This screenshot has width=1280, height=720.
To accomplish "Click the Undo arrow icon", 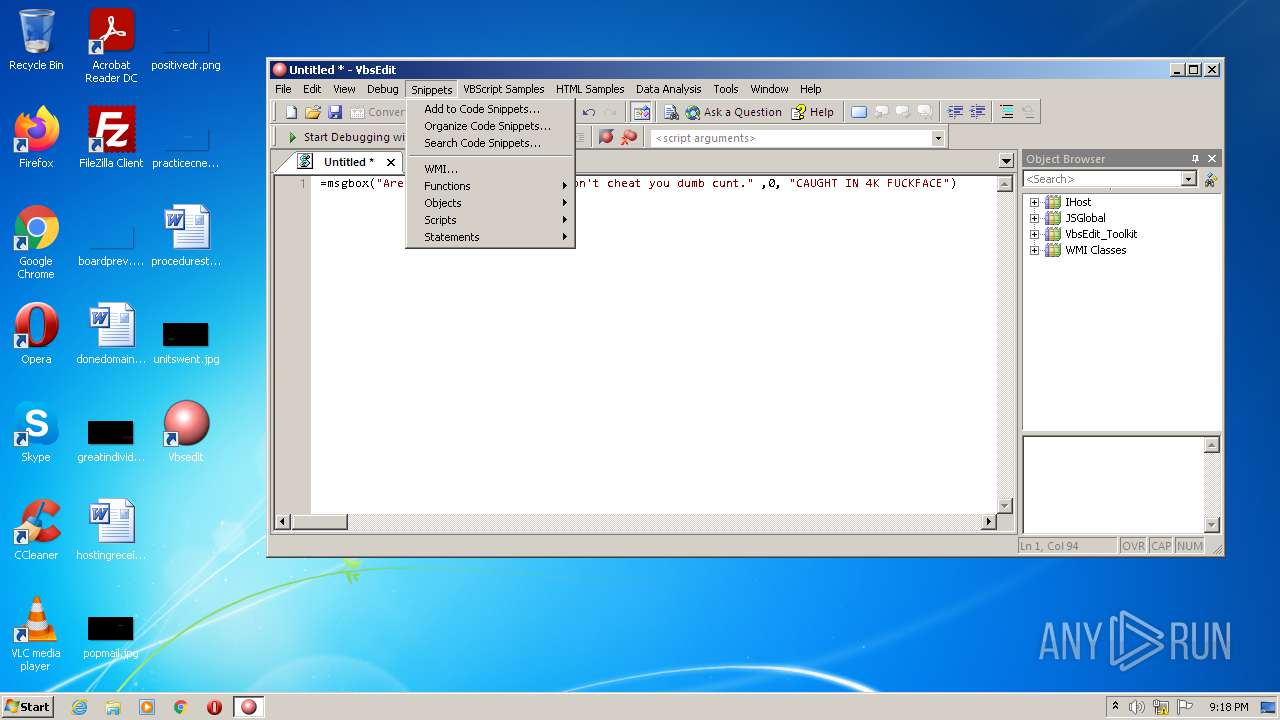I will click(x=589, y=112).
